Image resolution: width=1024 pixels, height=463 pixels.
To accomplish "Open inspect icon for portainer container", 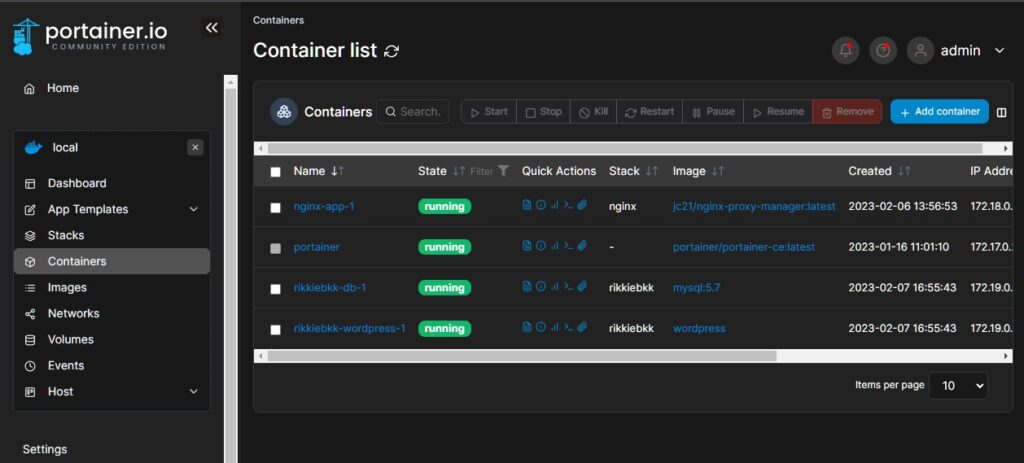I will pos(541,246).
